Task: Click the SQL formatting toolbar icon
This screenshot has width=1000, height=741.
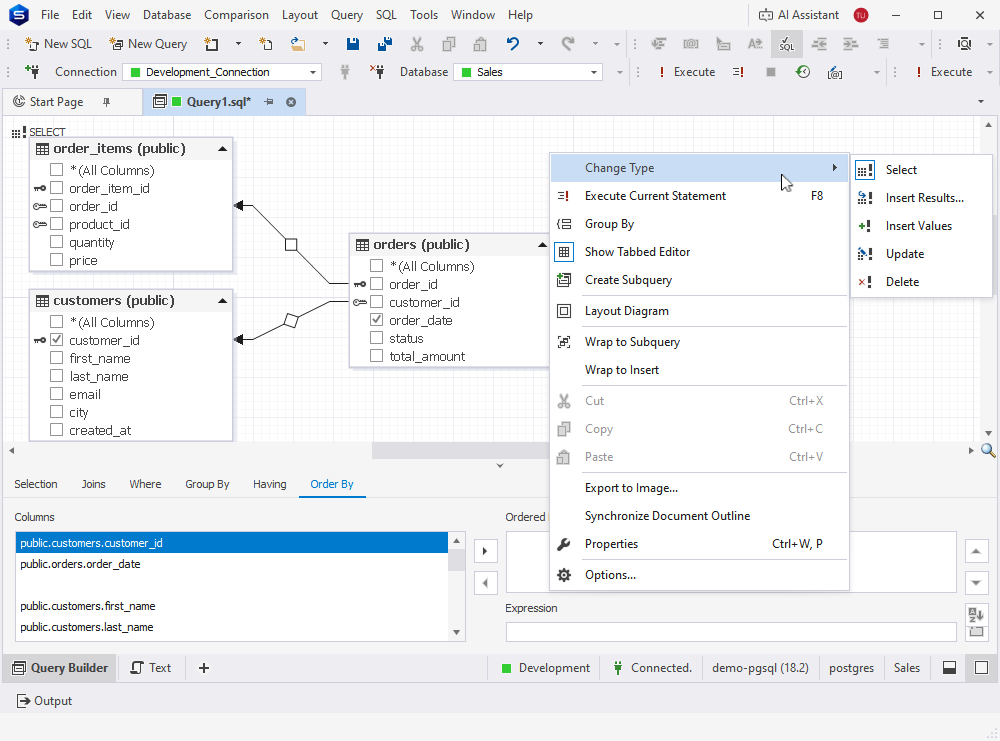Action: (x=786, y=44)
